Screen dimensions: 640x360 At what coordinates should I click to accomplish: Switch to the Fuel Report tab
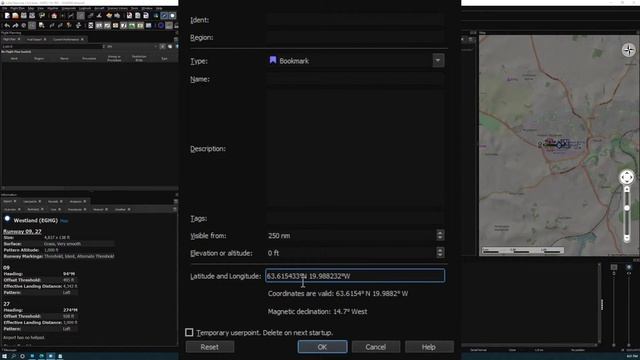[34, 39]
